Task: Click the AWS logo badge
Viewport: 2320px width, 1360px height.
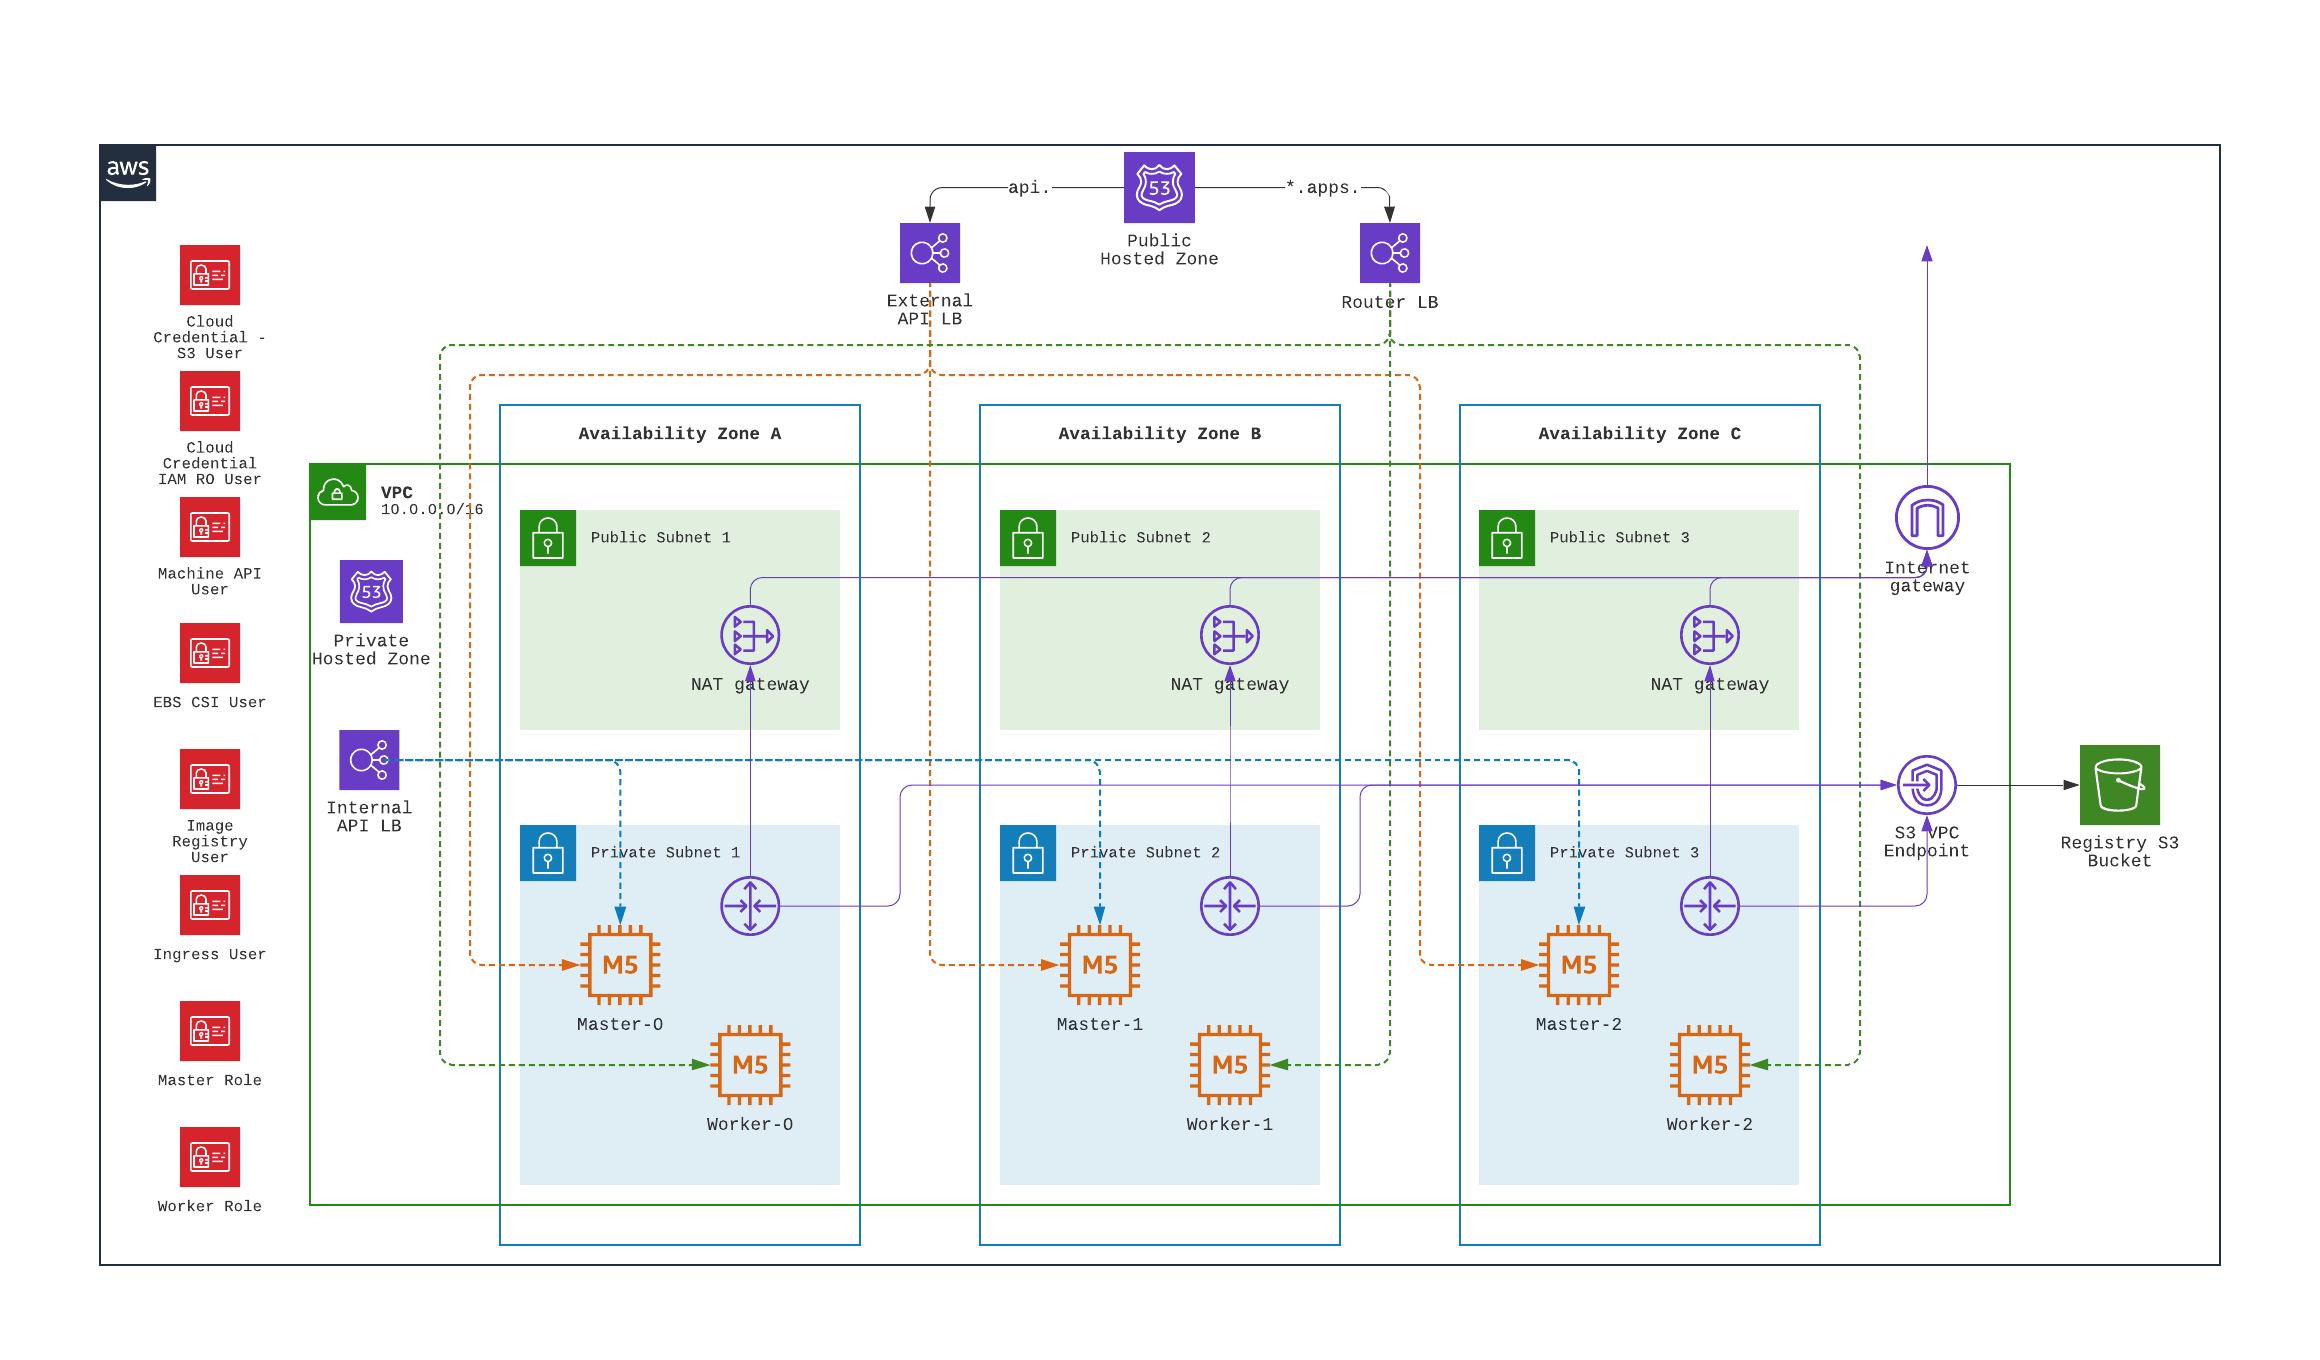Action: (x=128, y=173)
